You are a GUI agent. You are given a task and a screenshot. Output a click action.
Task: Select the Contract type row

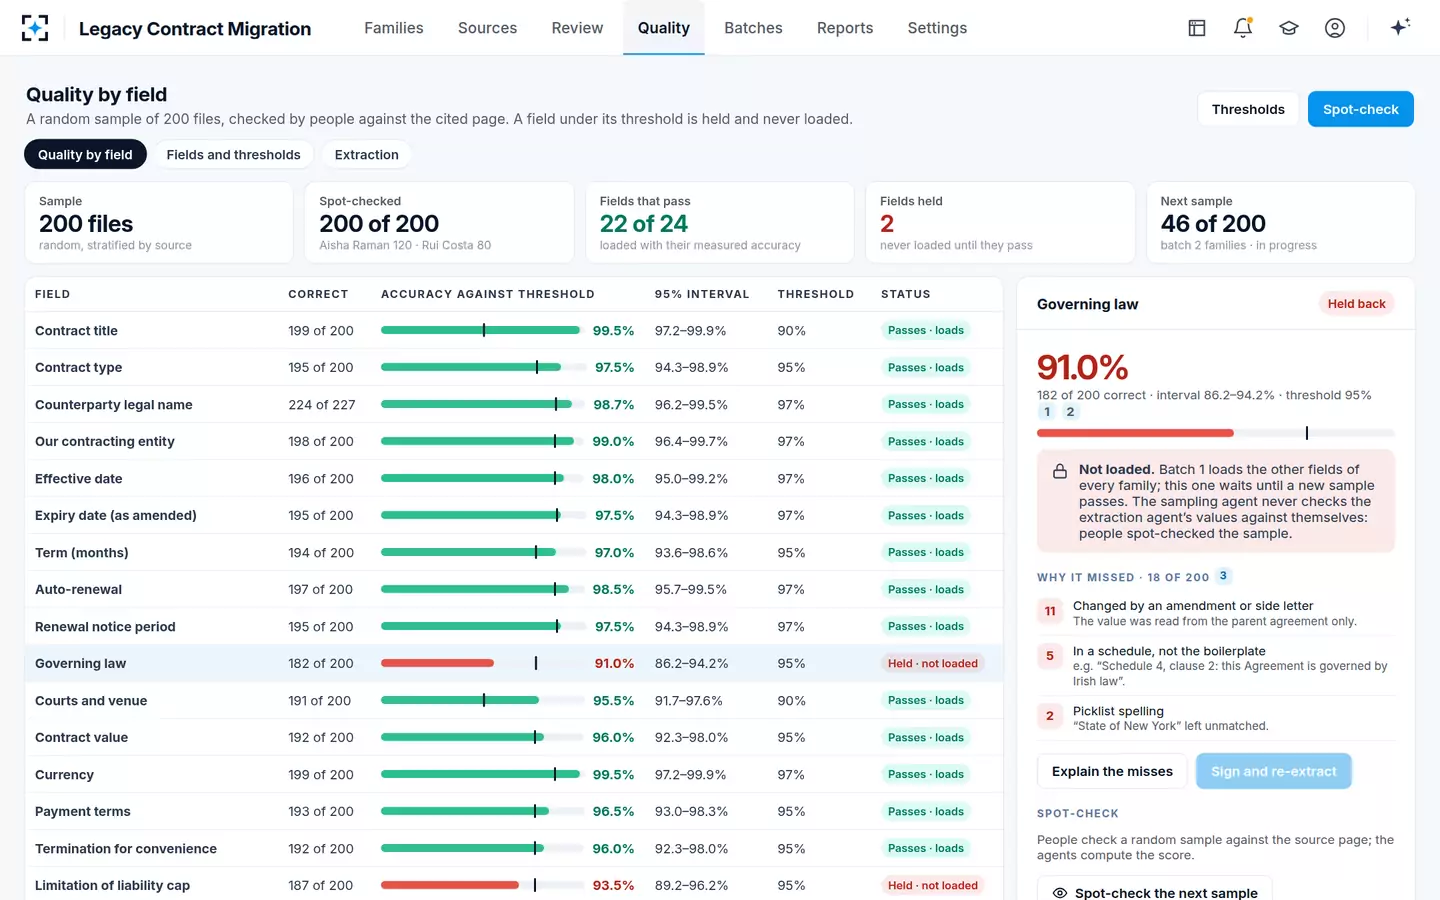(x=514, y=367)
